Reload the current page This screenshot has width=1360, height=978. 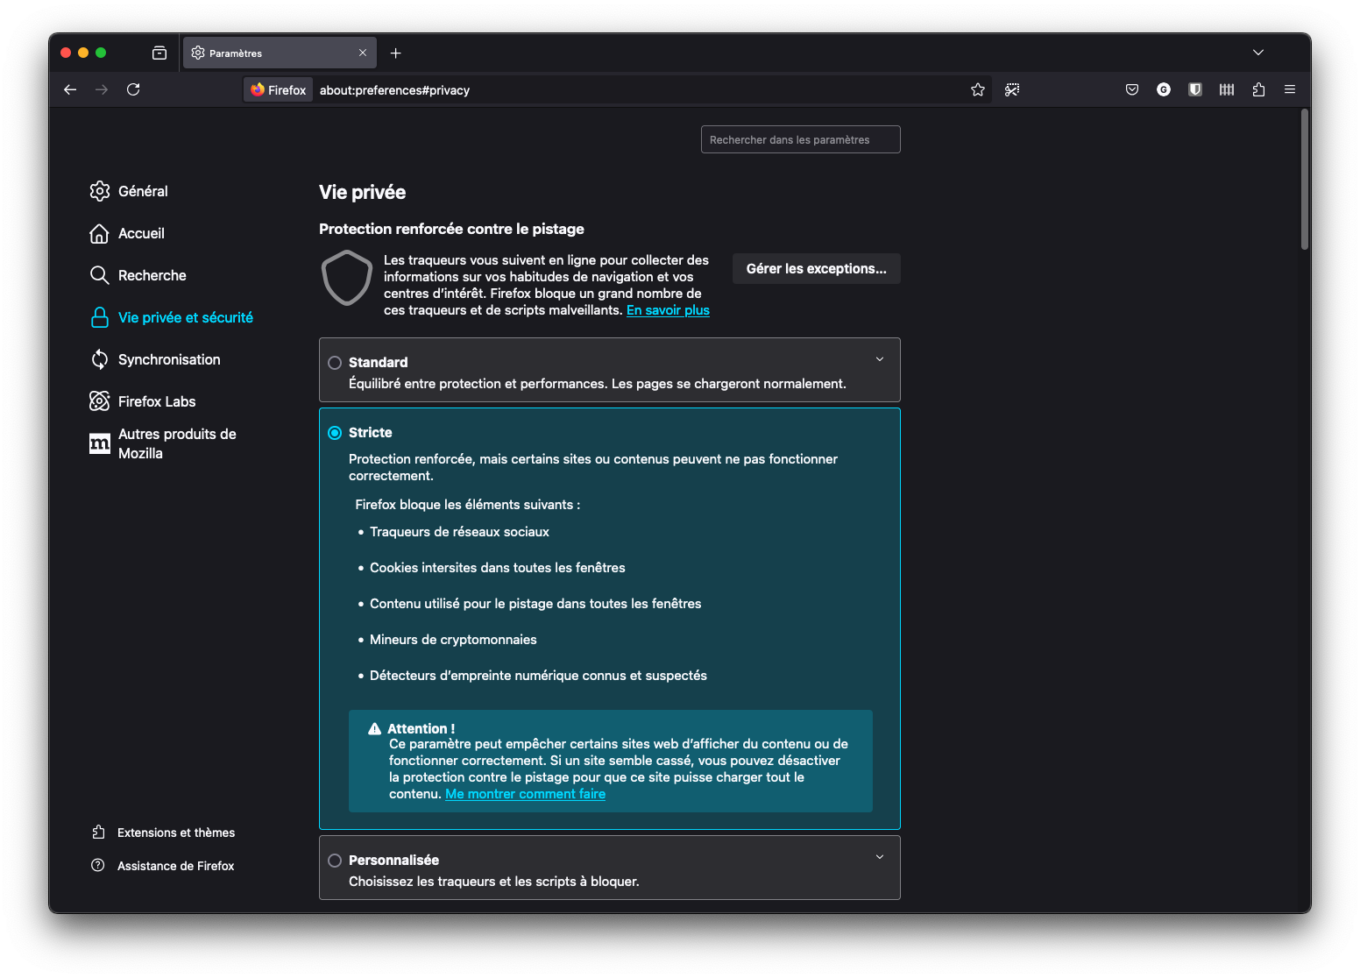pyautogui.click(x=133, y=90)
